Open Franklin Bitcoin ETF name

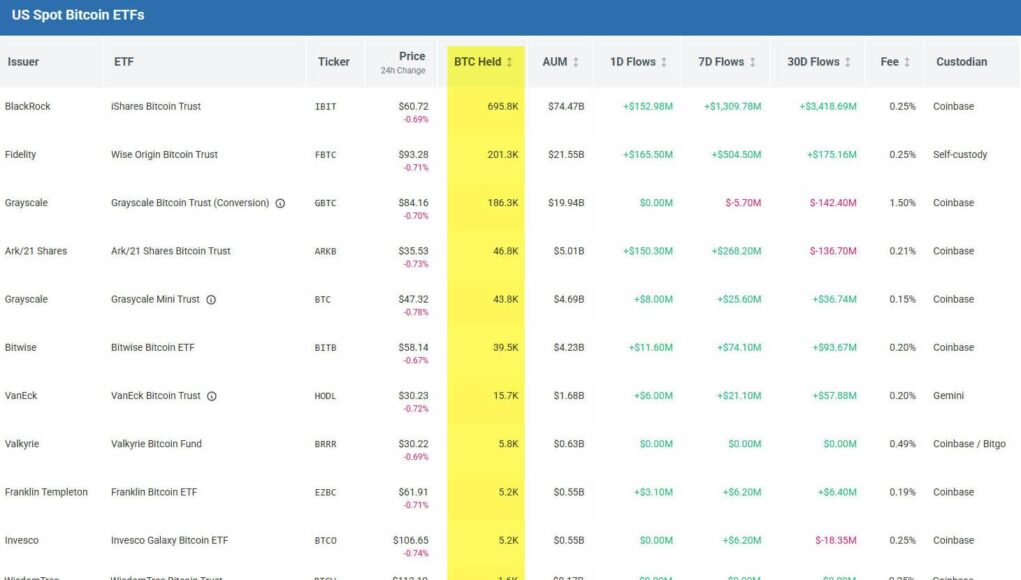click(x=154, y=491)
